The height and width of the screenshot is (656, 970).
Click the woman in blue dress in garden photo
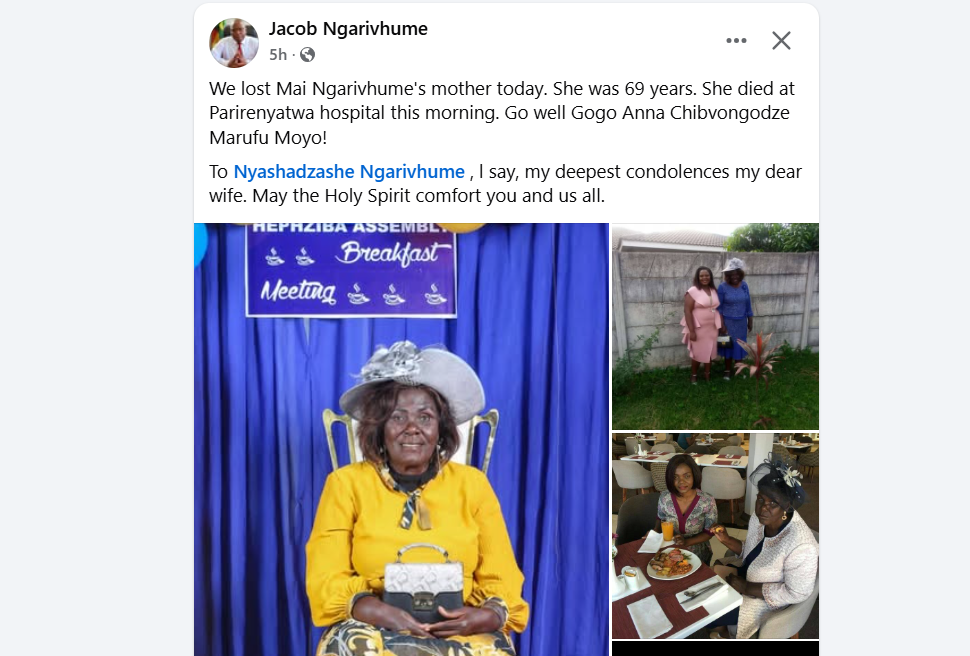[734, 317]
